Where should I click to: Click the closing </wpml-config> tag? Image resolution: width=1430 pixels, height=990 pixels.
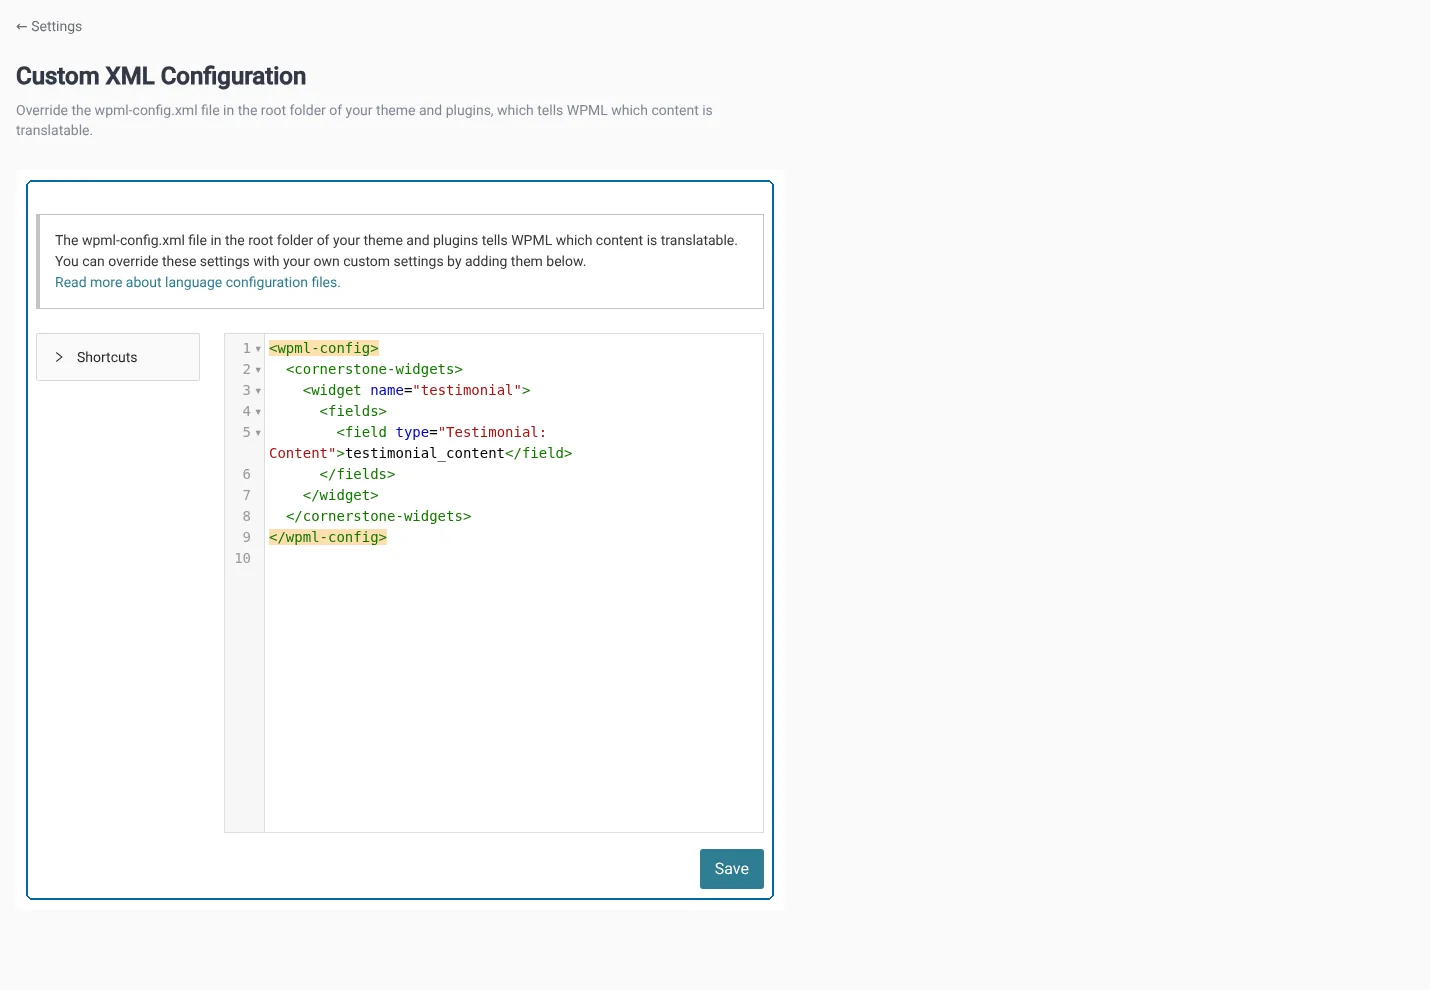pyautogui.click(x=328, y=537)
